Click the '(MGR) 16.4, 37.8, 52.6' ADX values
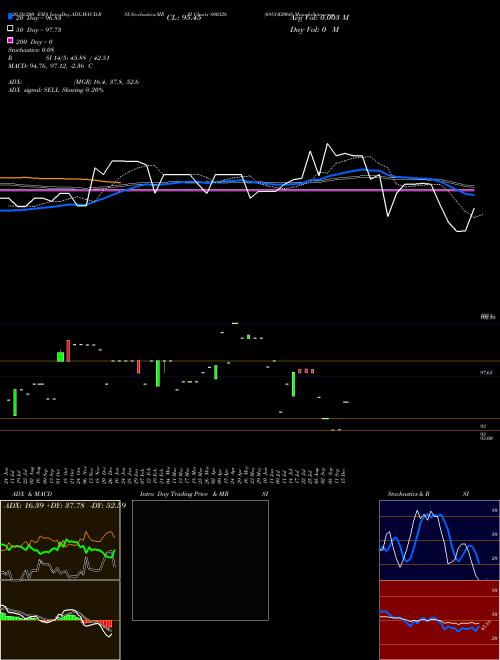 [106, 82]
